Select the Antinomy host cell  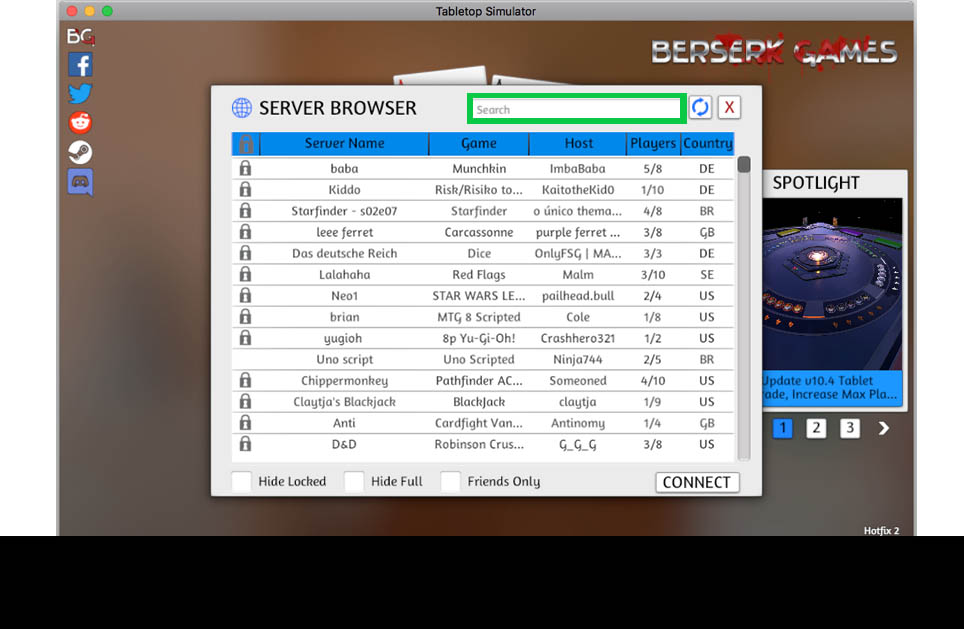pos(578,423)
